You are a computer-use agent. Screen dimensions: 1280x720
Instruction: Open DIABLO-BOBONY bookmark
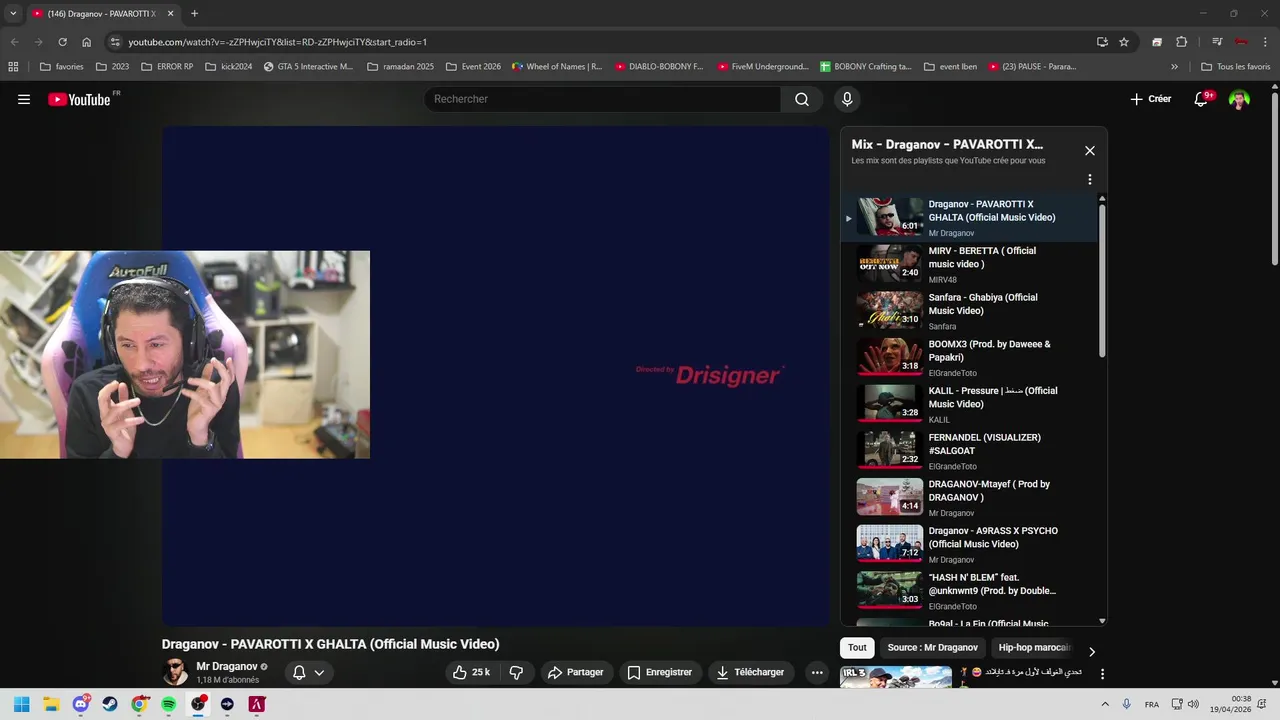659,67
